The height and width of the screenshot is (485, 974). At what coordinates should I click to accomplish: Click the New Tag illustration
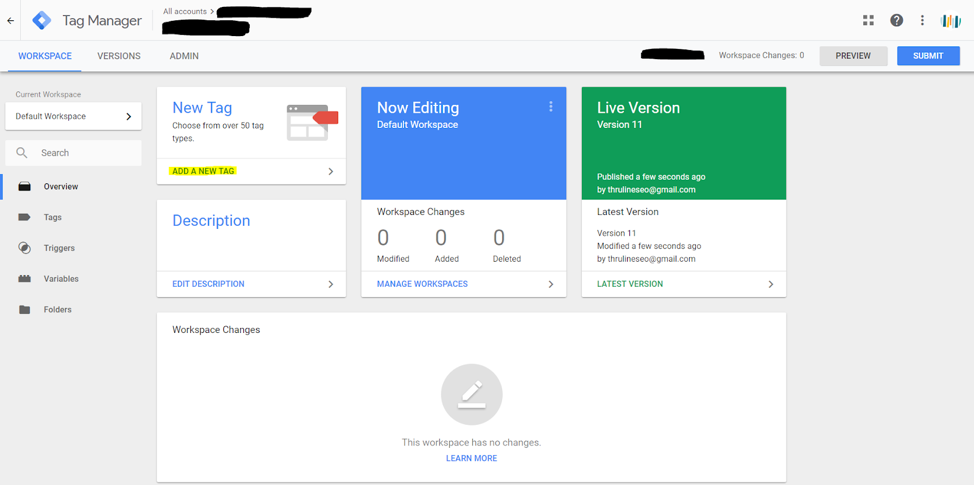312,122
